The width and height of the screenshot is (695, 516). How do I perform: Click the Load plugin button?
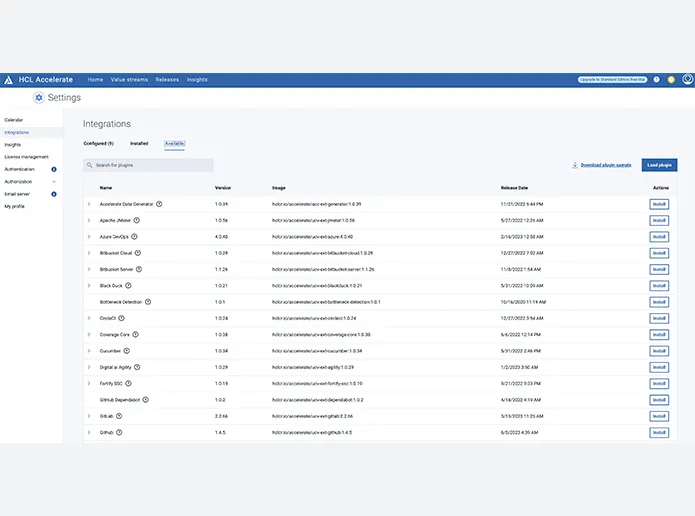tap(659, 165)
